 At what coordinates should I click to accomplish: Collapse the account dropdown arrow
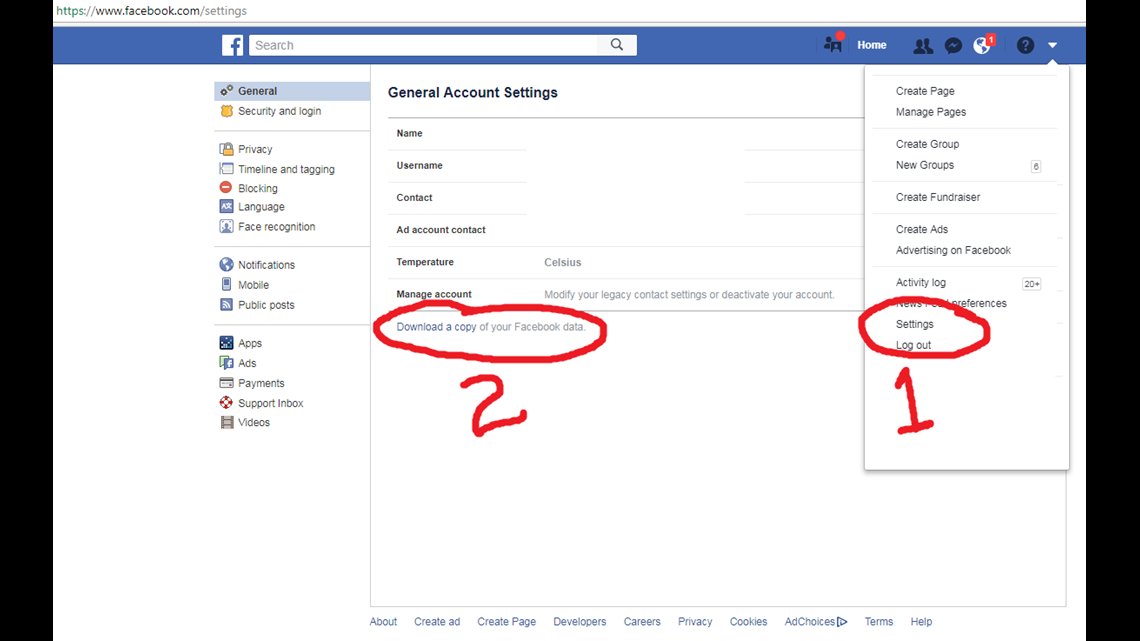tap(1052, 45)
